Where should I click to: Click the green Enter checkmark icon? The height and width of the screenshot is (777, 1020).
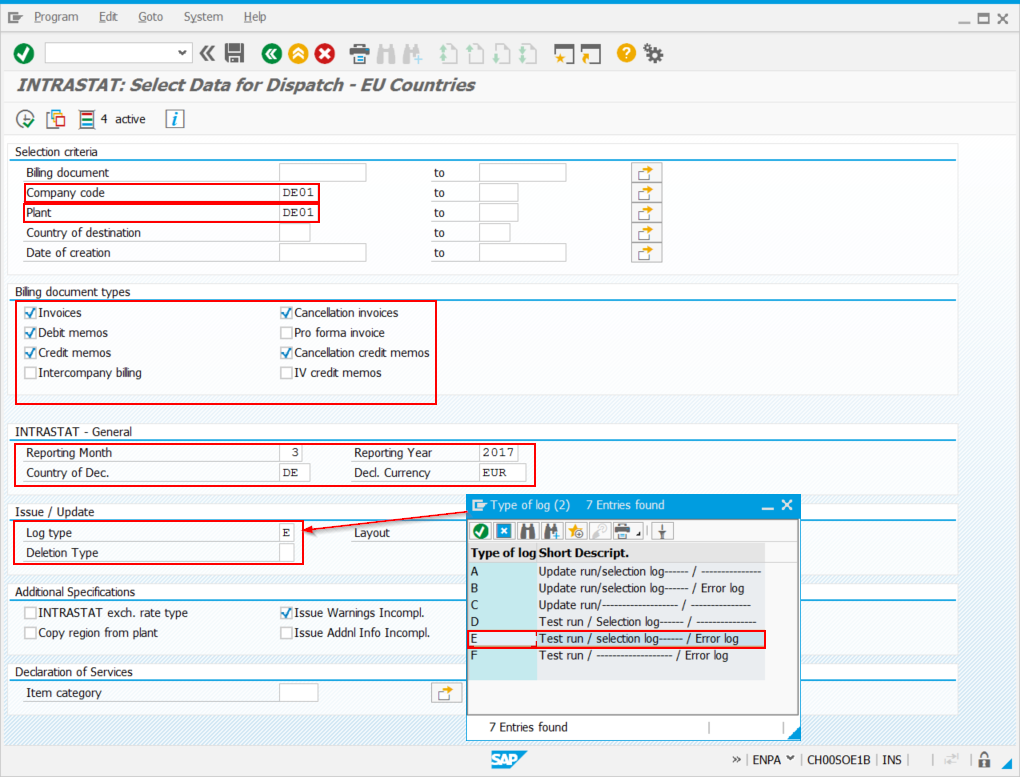[x=24, y=53]
